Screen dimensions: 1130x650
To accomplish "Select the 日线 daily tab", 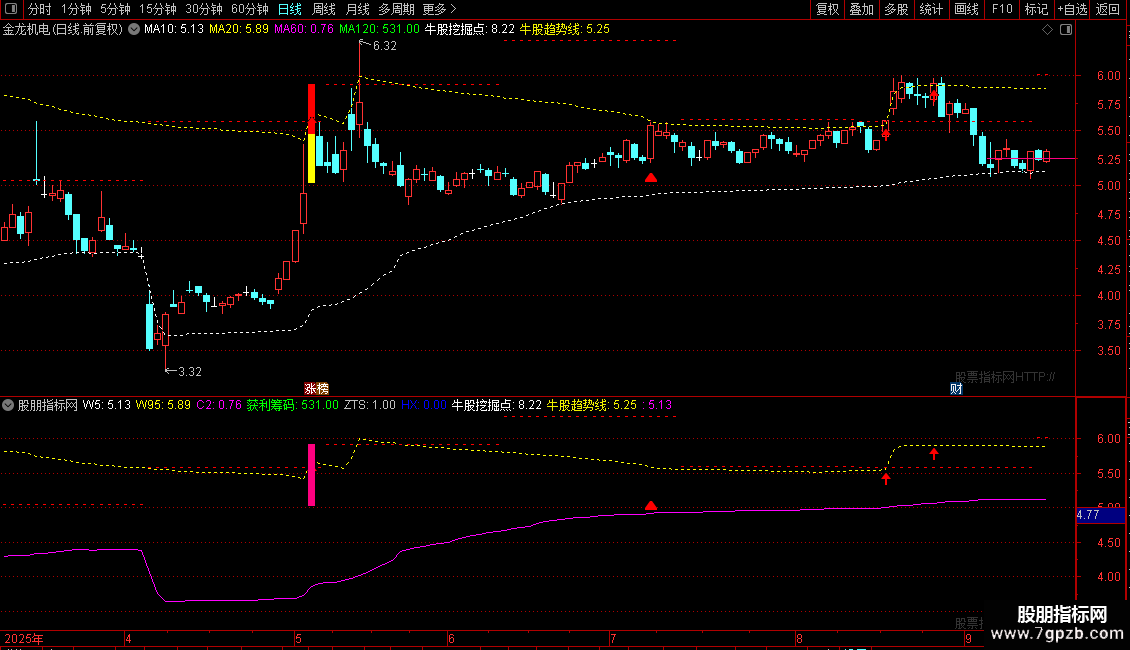I will pyautogui.click(x=290, y=9).
